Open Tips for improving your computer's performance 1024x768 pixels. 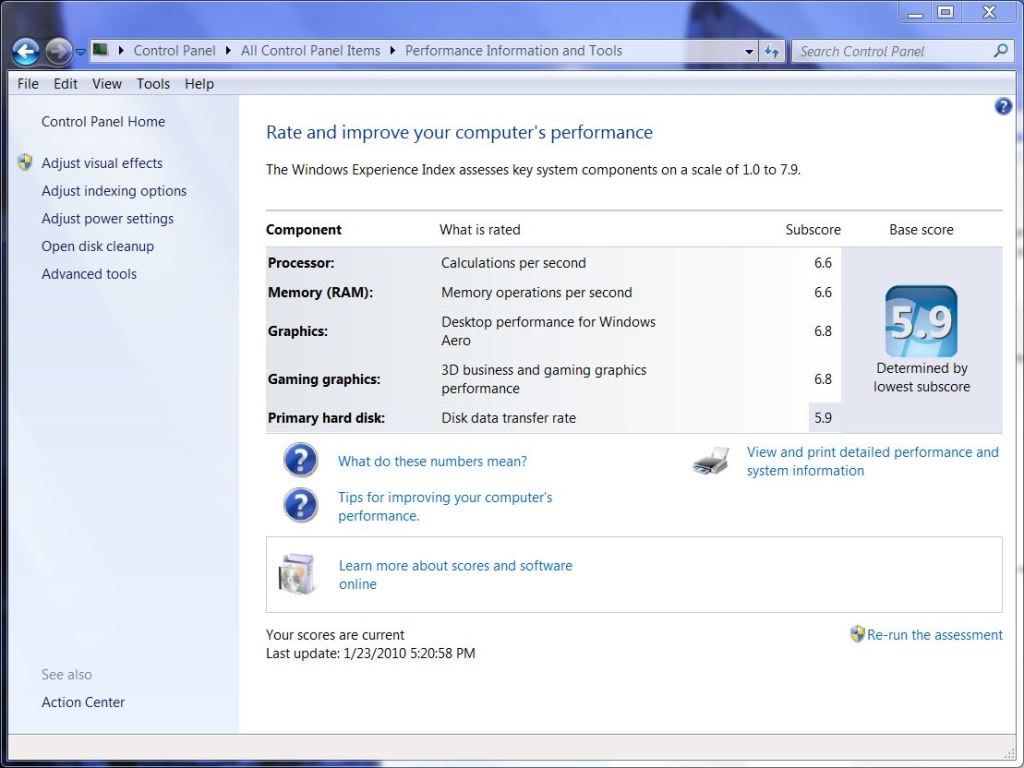[445, 507]
